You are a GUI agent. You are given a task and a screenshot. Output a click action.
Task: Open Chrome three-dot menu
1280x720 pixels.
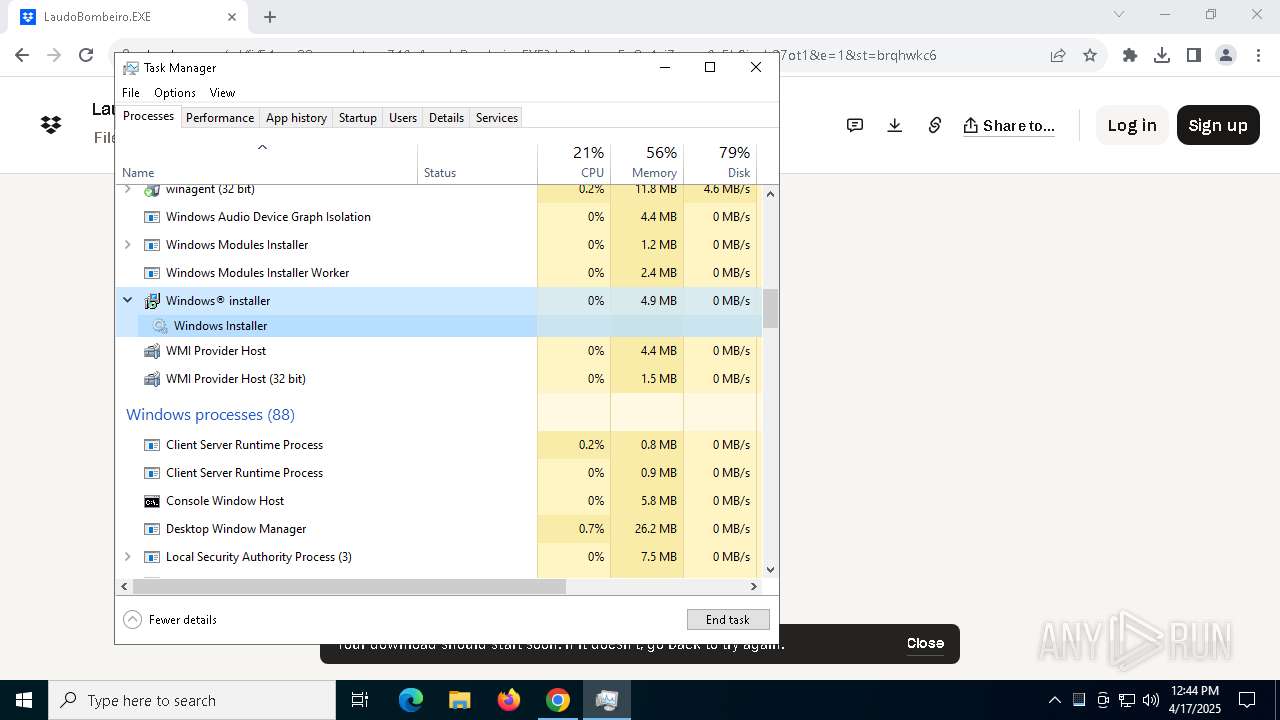[1259, 55]
